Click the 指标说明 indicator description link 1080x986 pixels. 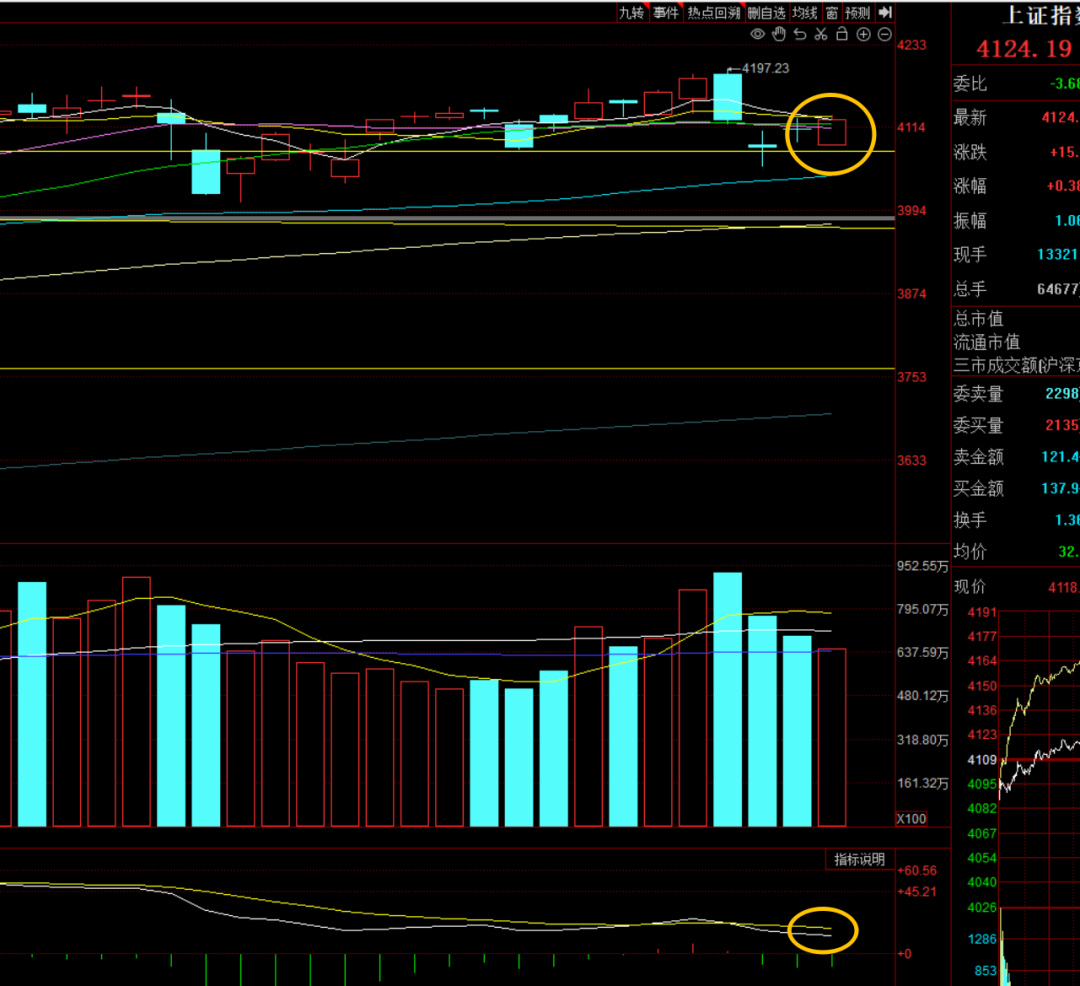[x=860, y=859]
